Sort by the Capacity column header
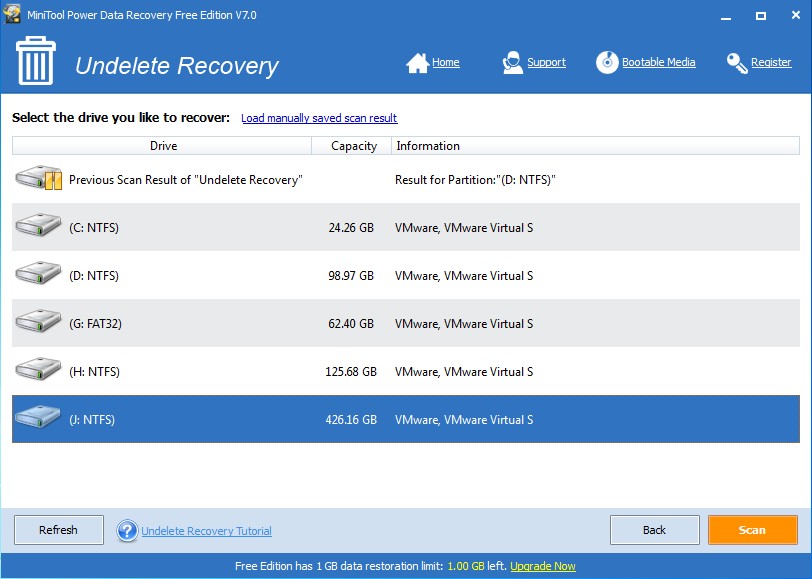 coord(352,146)
